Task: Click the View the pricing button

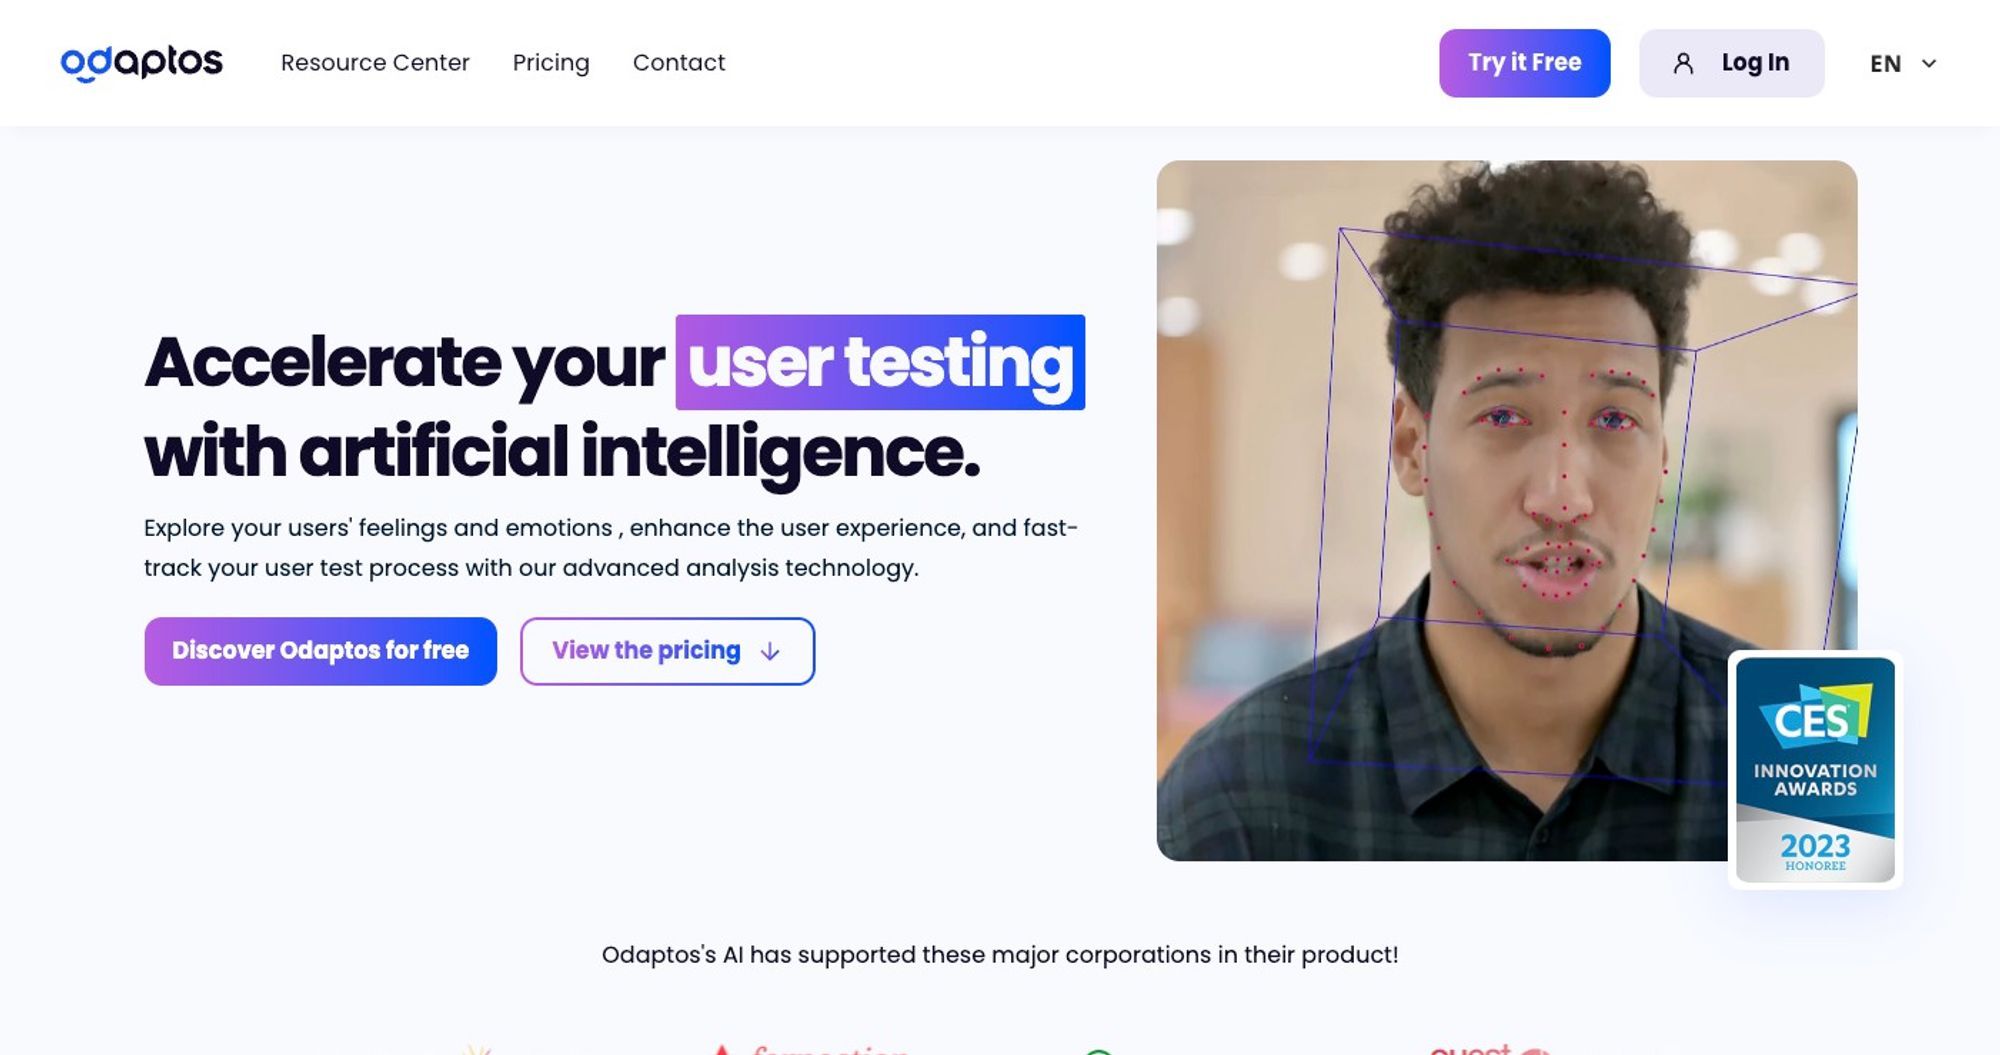Action: (667, 651)
